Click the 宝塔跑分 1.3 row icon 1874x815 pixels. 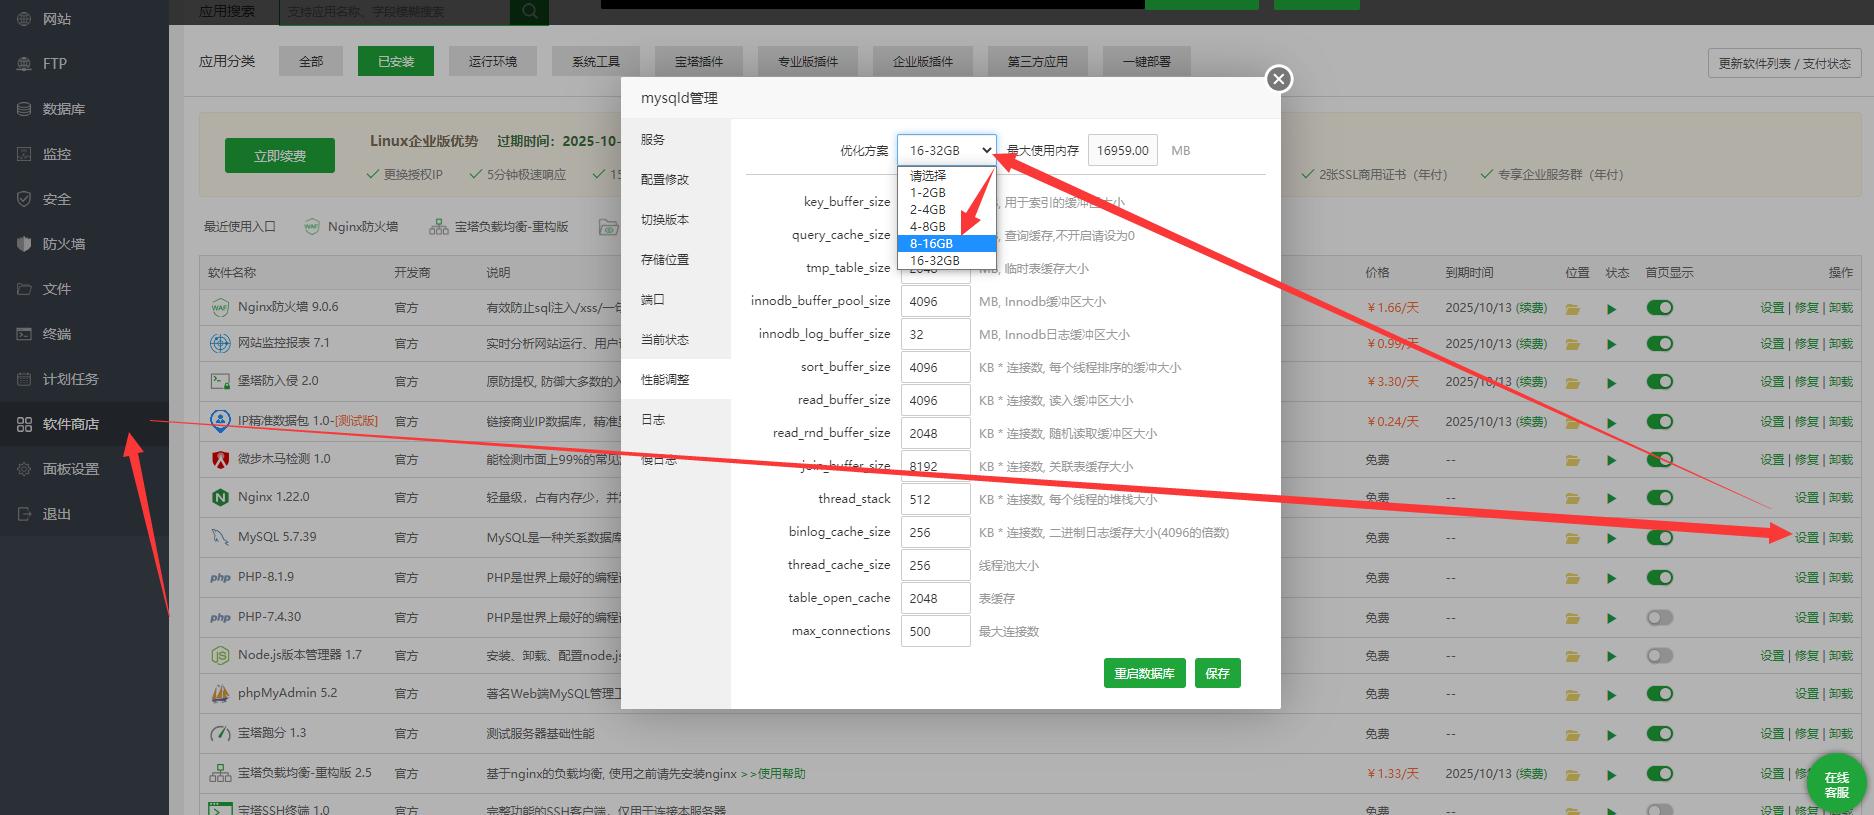pos(220,733)
